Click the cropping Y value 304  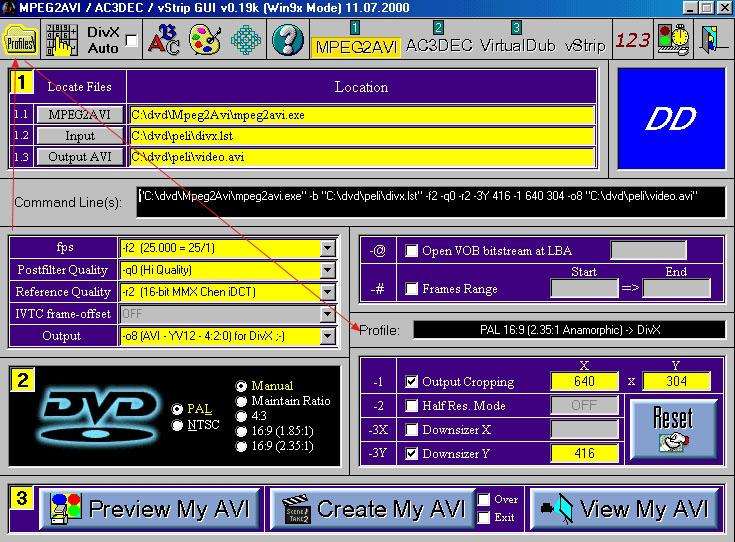[x=676, y=382]
